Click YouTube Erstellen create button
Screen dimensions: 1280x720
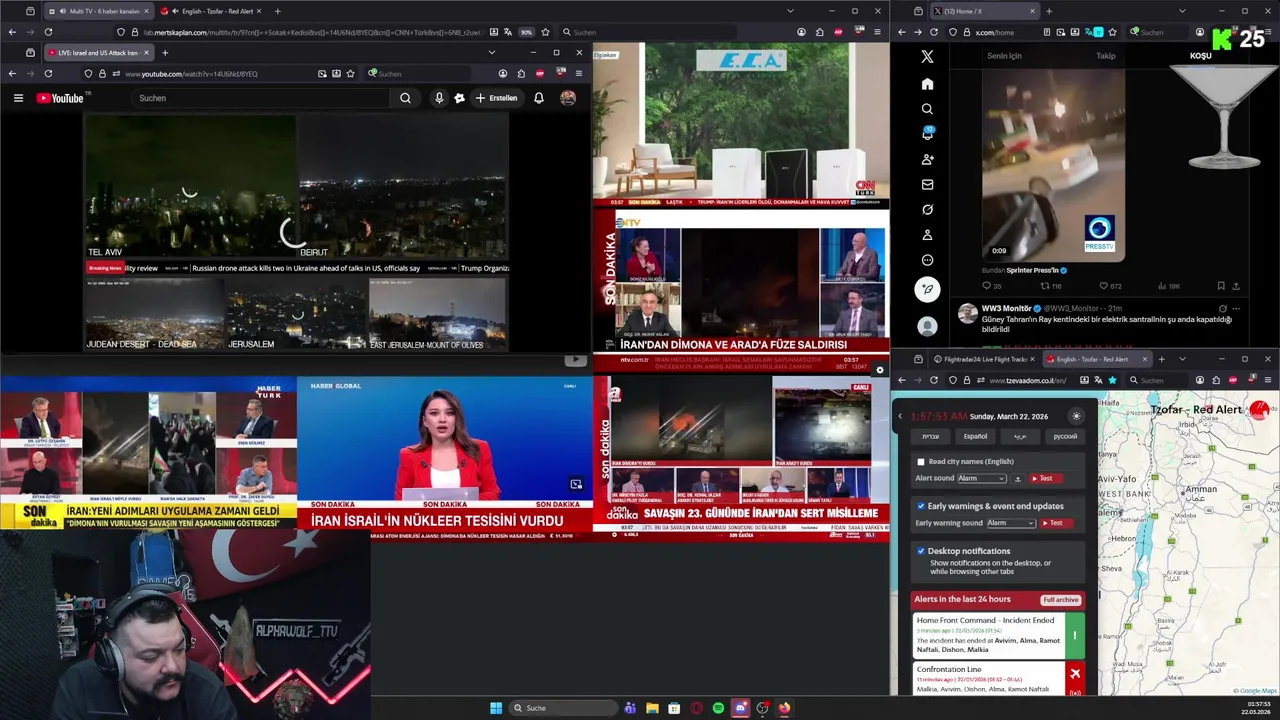497,98
